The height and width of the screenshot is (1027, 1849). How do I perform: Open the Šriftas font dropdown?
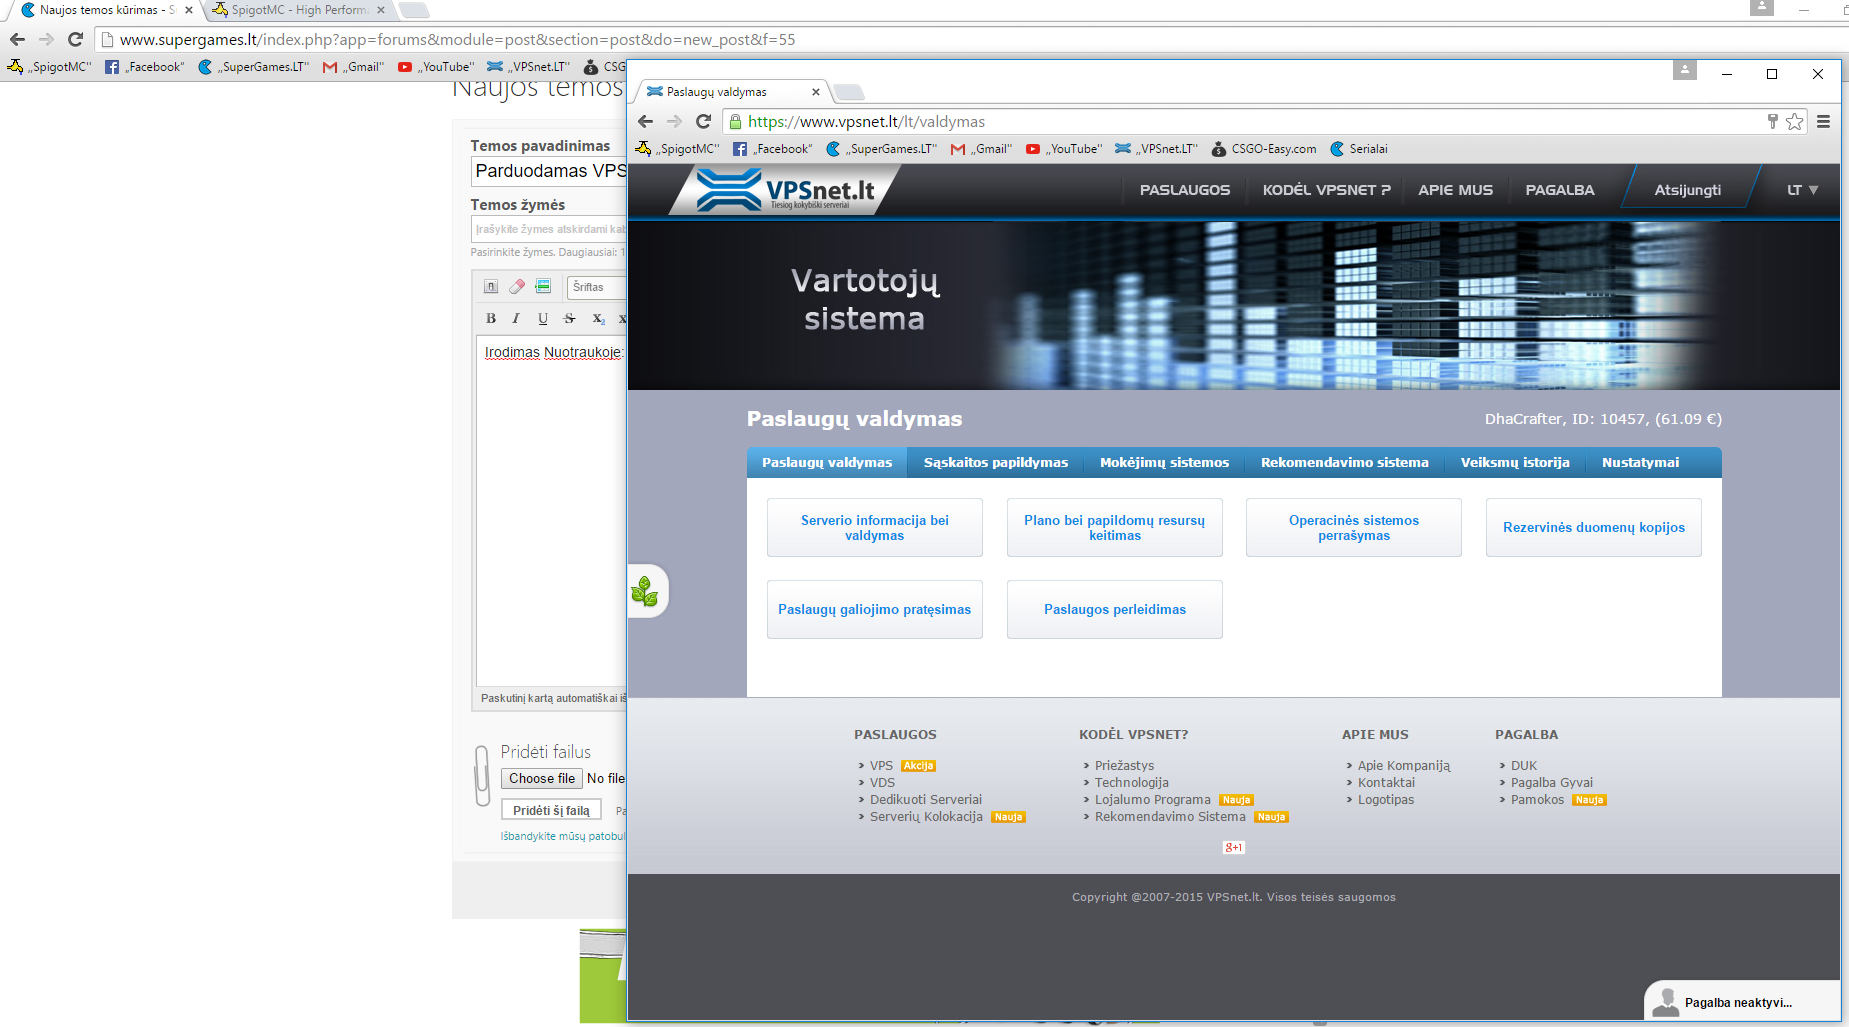[x=597, y=287]
